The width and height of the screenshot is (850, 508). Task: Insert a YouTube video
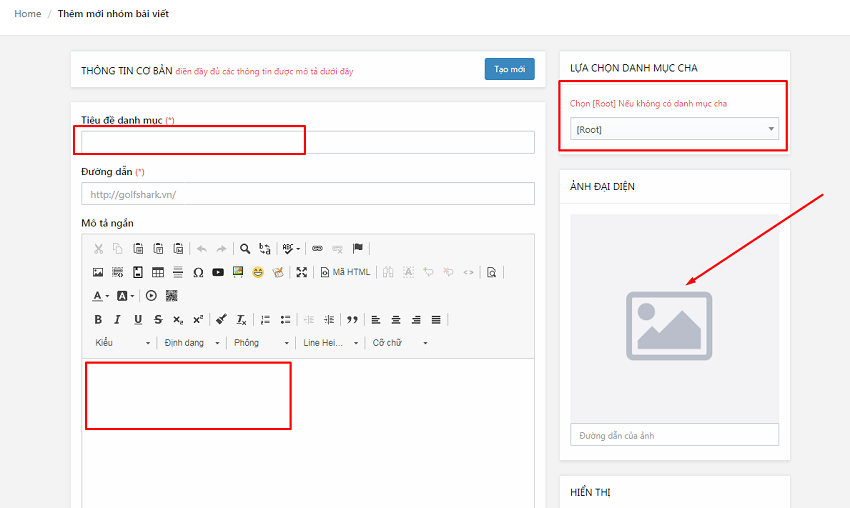(x=218, y=272)
